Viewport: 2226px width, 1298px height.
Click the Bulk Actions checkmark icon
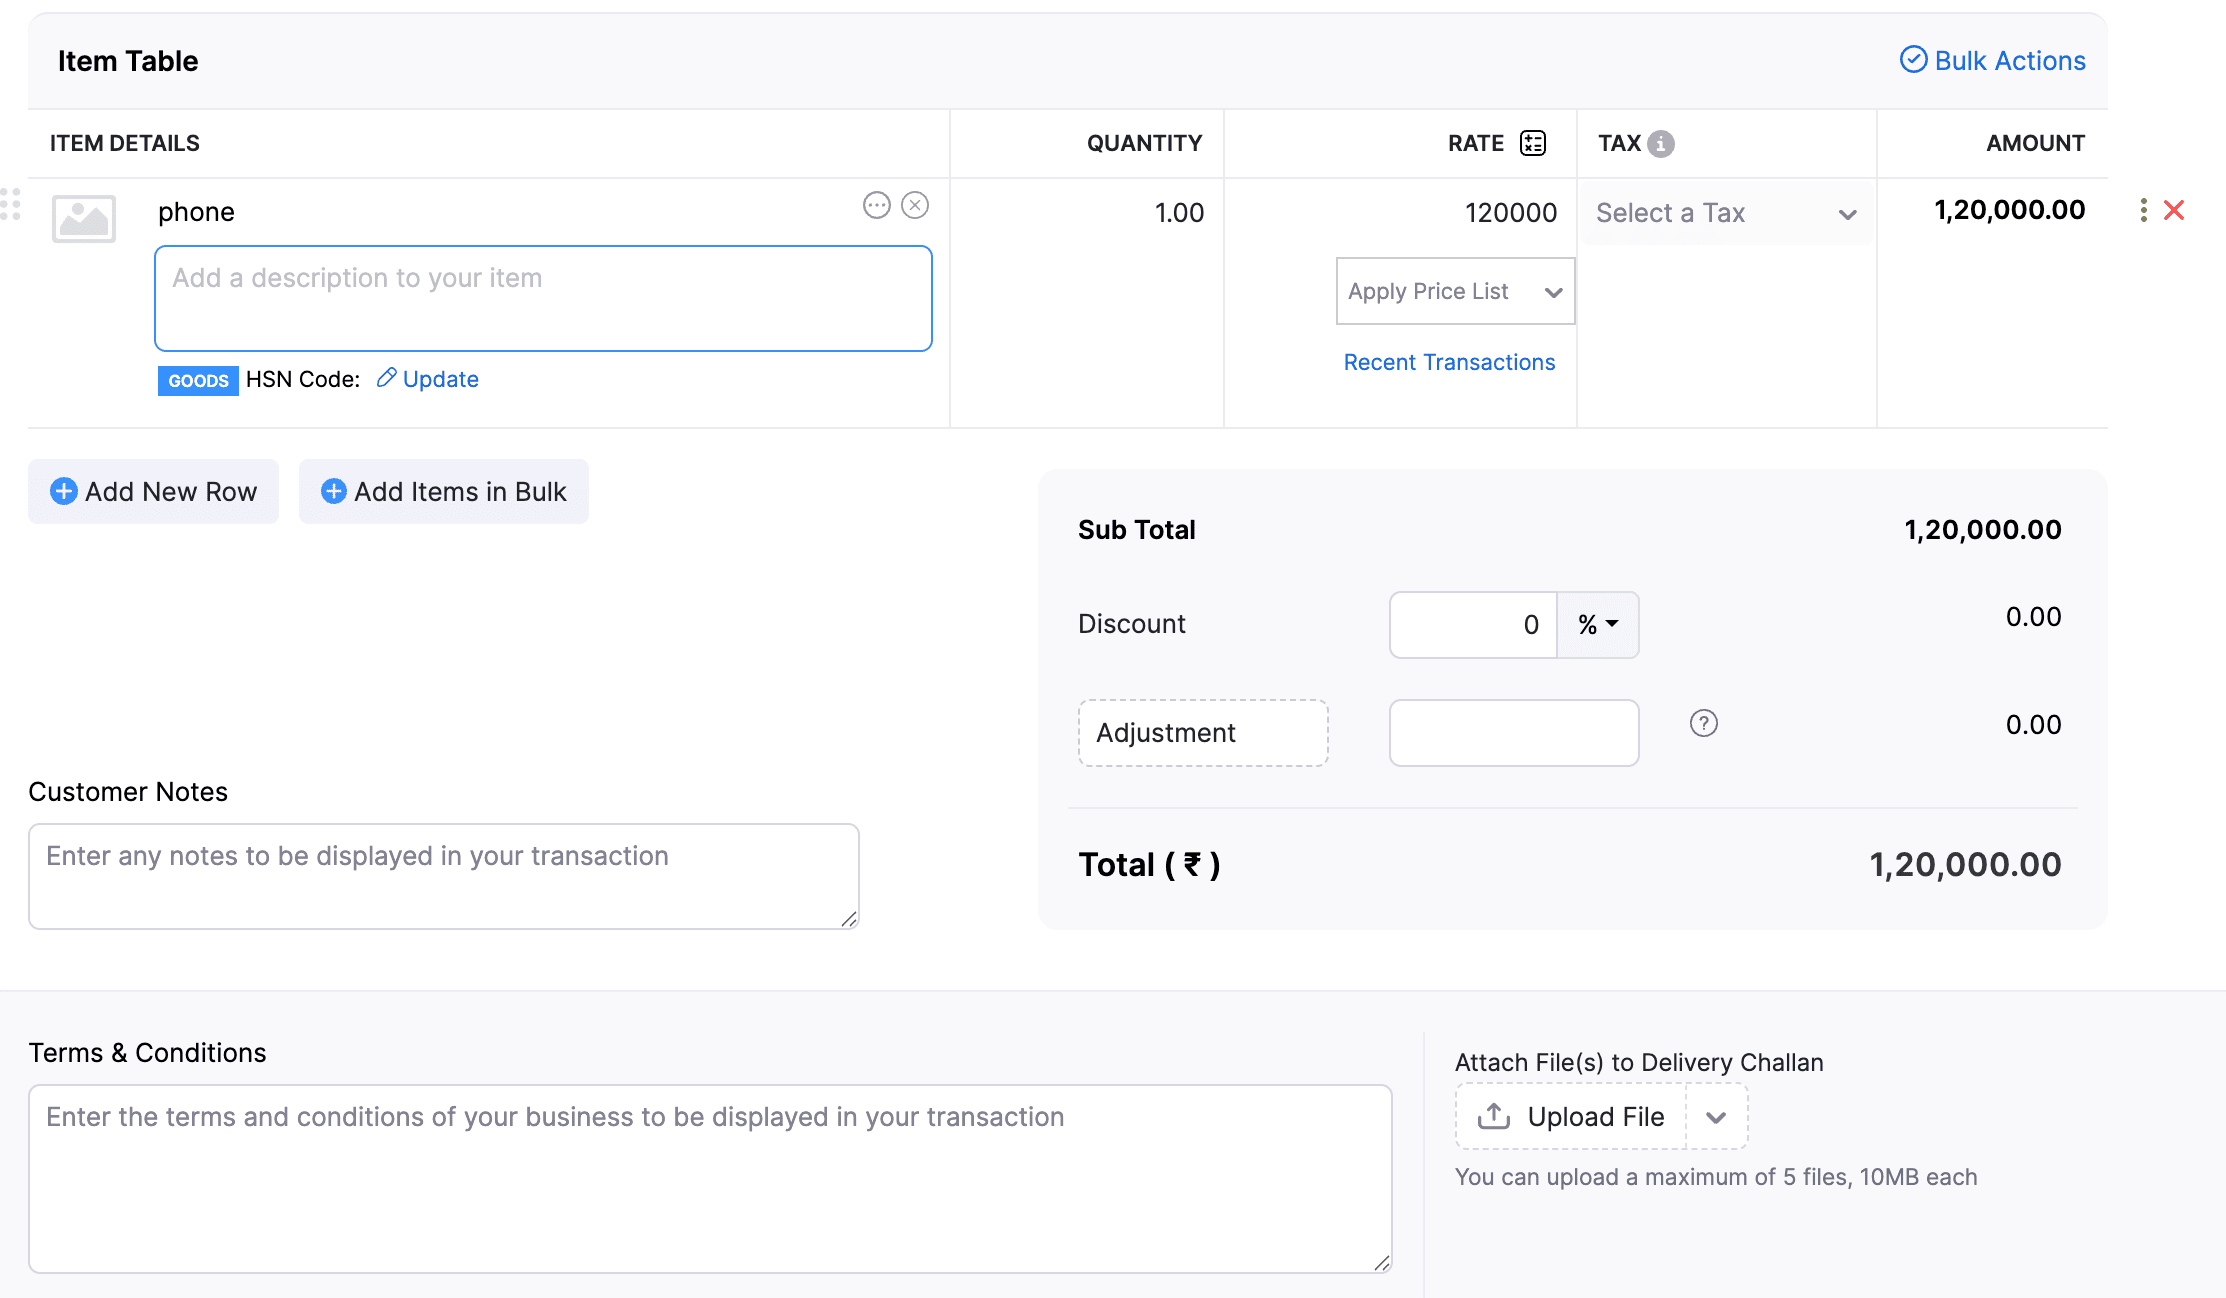point(1913,60)
